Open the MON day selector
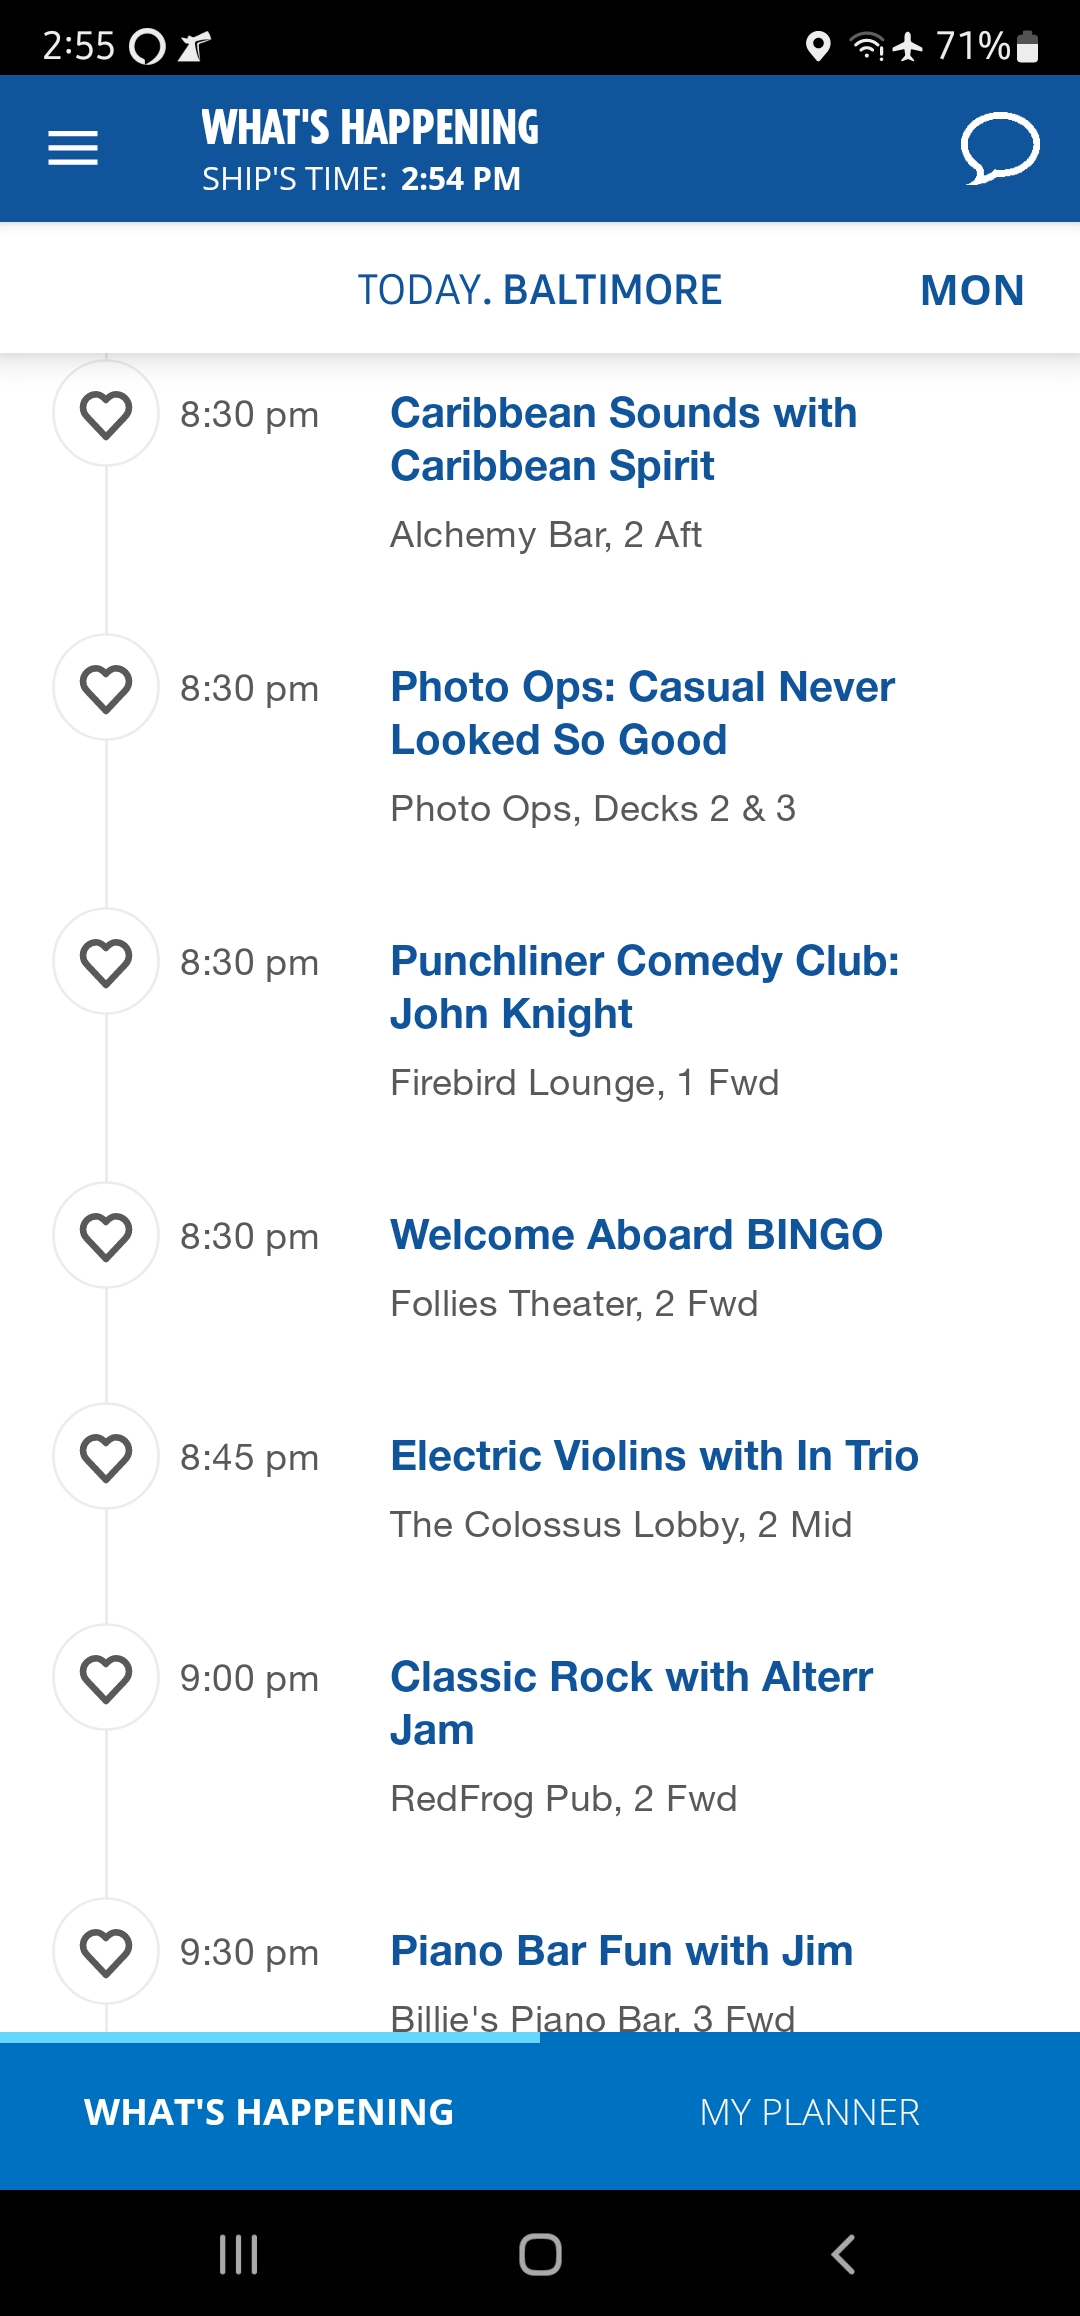Viewport: 1080px width, 2316px height. tap(972, 290)
